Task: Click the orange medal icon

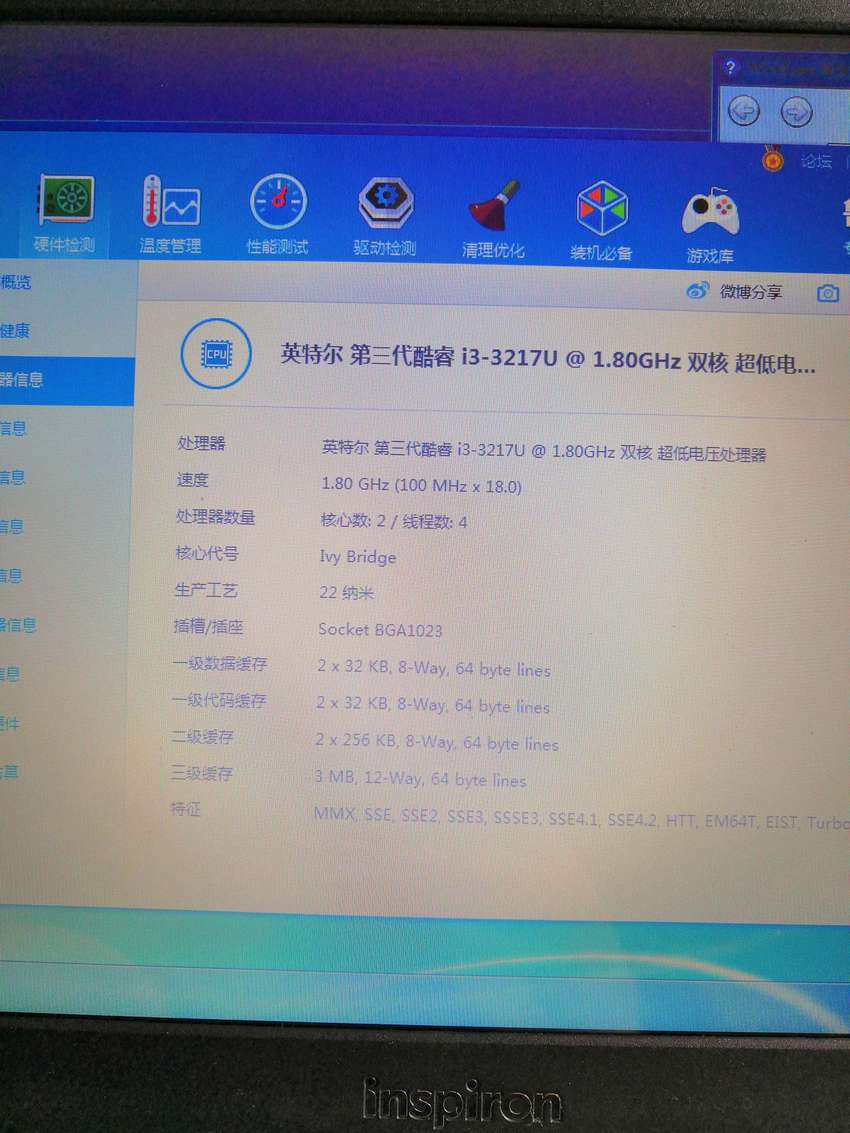Action: [773, 158]
